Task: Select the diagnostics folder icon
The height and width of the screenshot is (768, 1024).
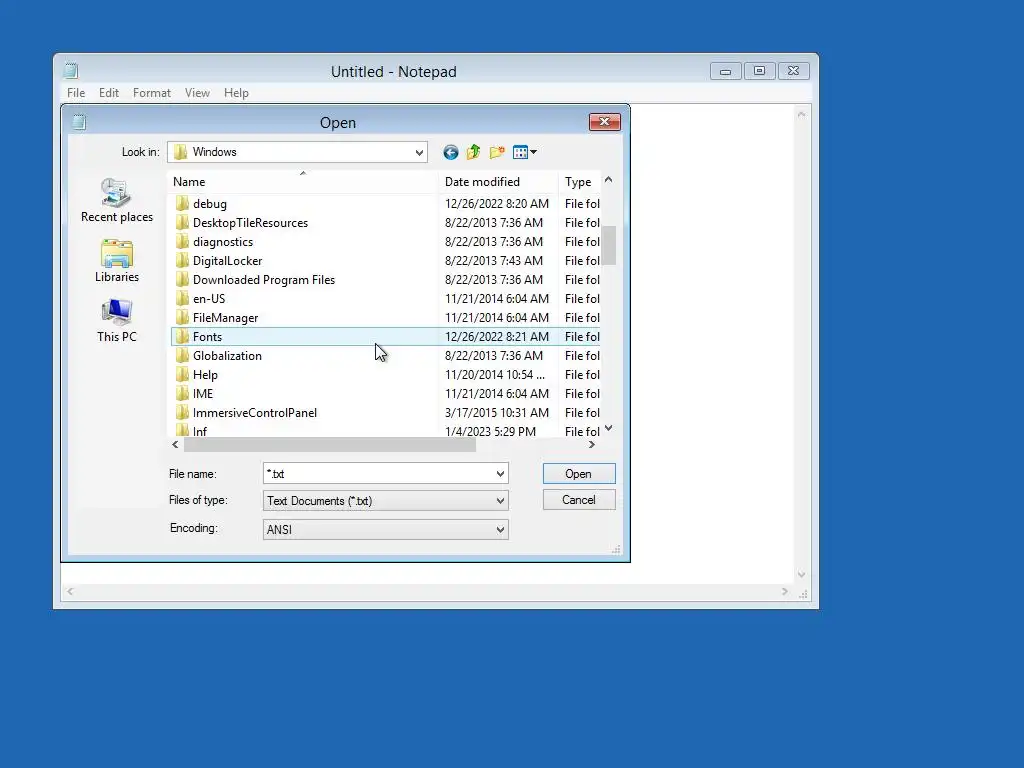Action: point(182,242)
